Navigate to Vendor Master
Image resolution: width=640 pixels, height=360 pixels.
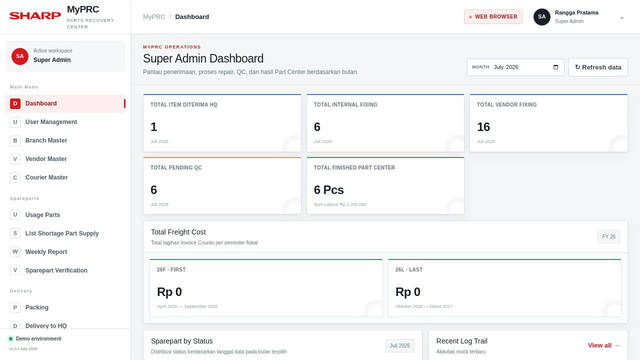66,159
